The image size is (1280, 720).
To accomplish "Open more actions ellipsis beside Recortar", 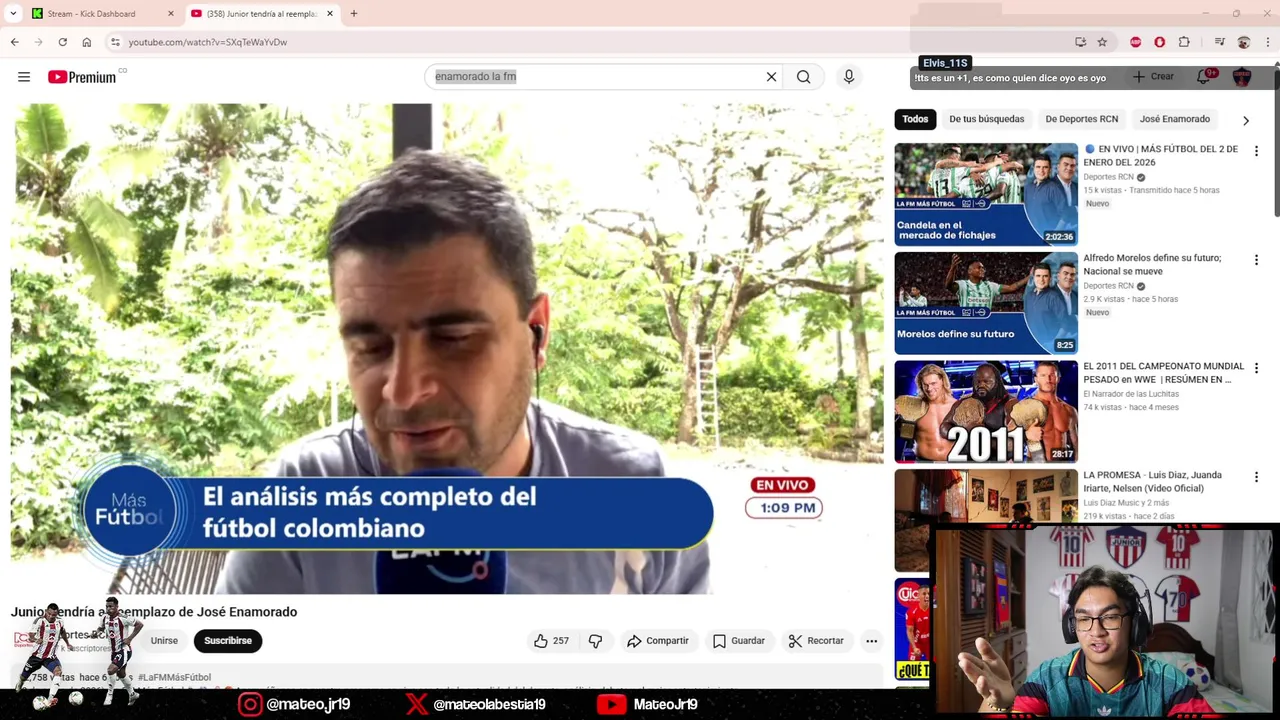I will [872, 641].
